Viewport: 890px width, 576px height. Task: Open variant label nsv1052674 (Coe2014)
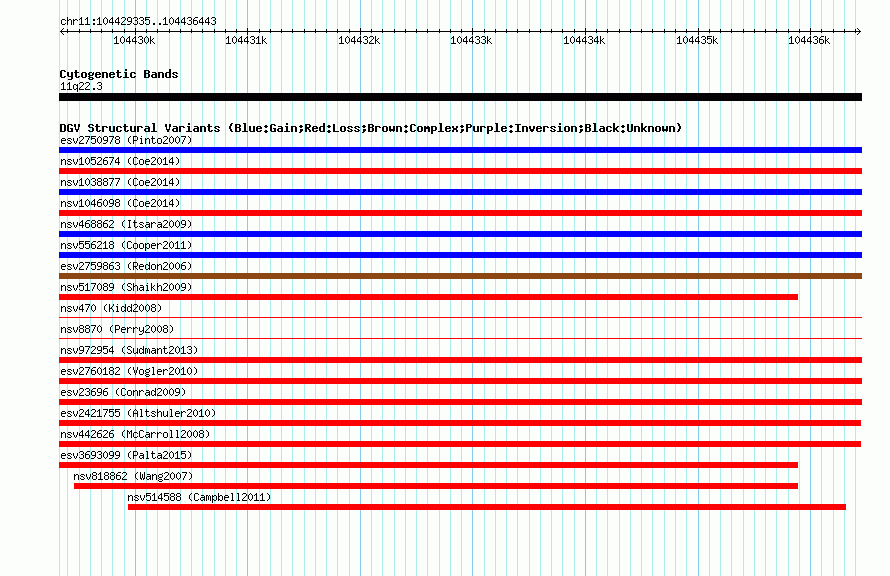click(120, 161)
